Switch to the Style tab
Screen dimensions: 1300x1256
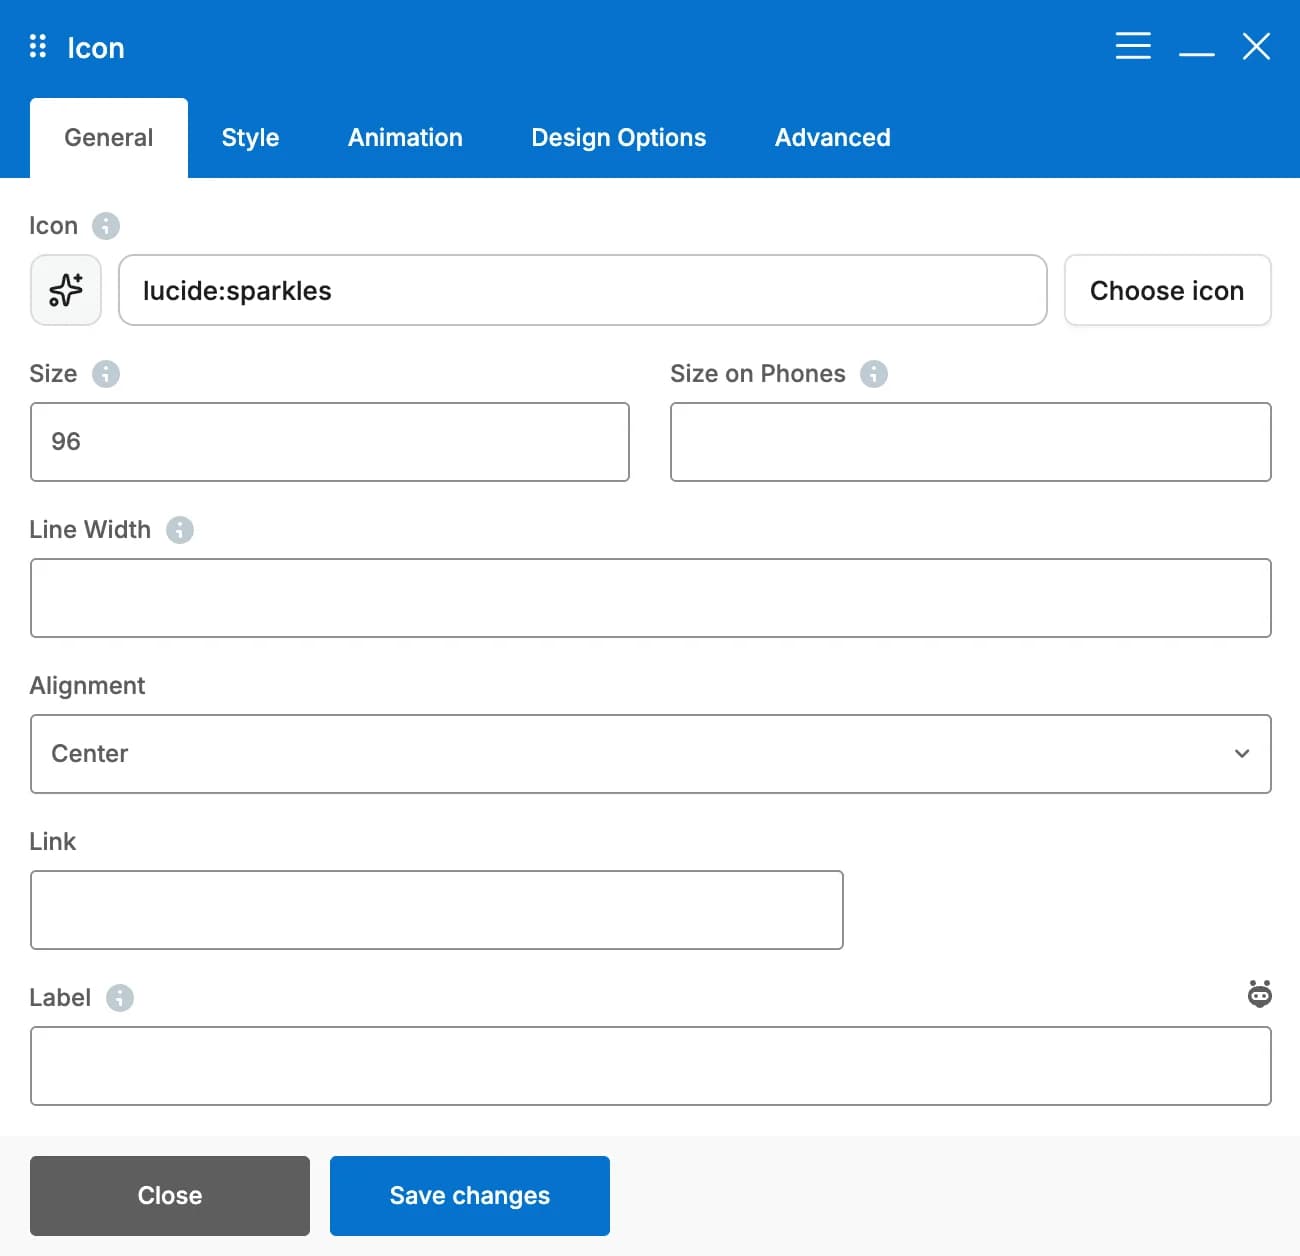click(250, 138)
